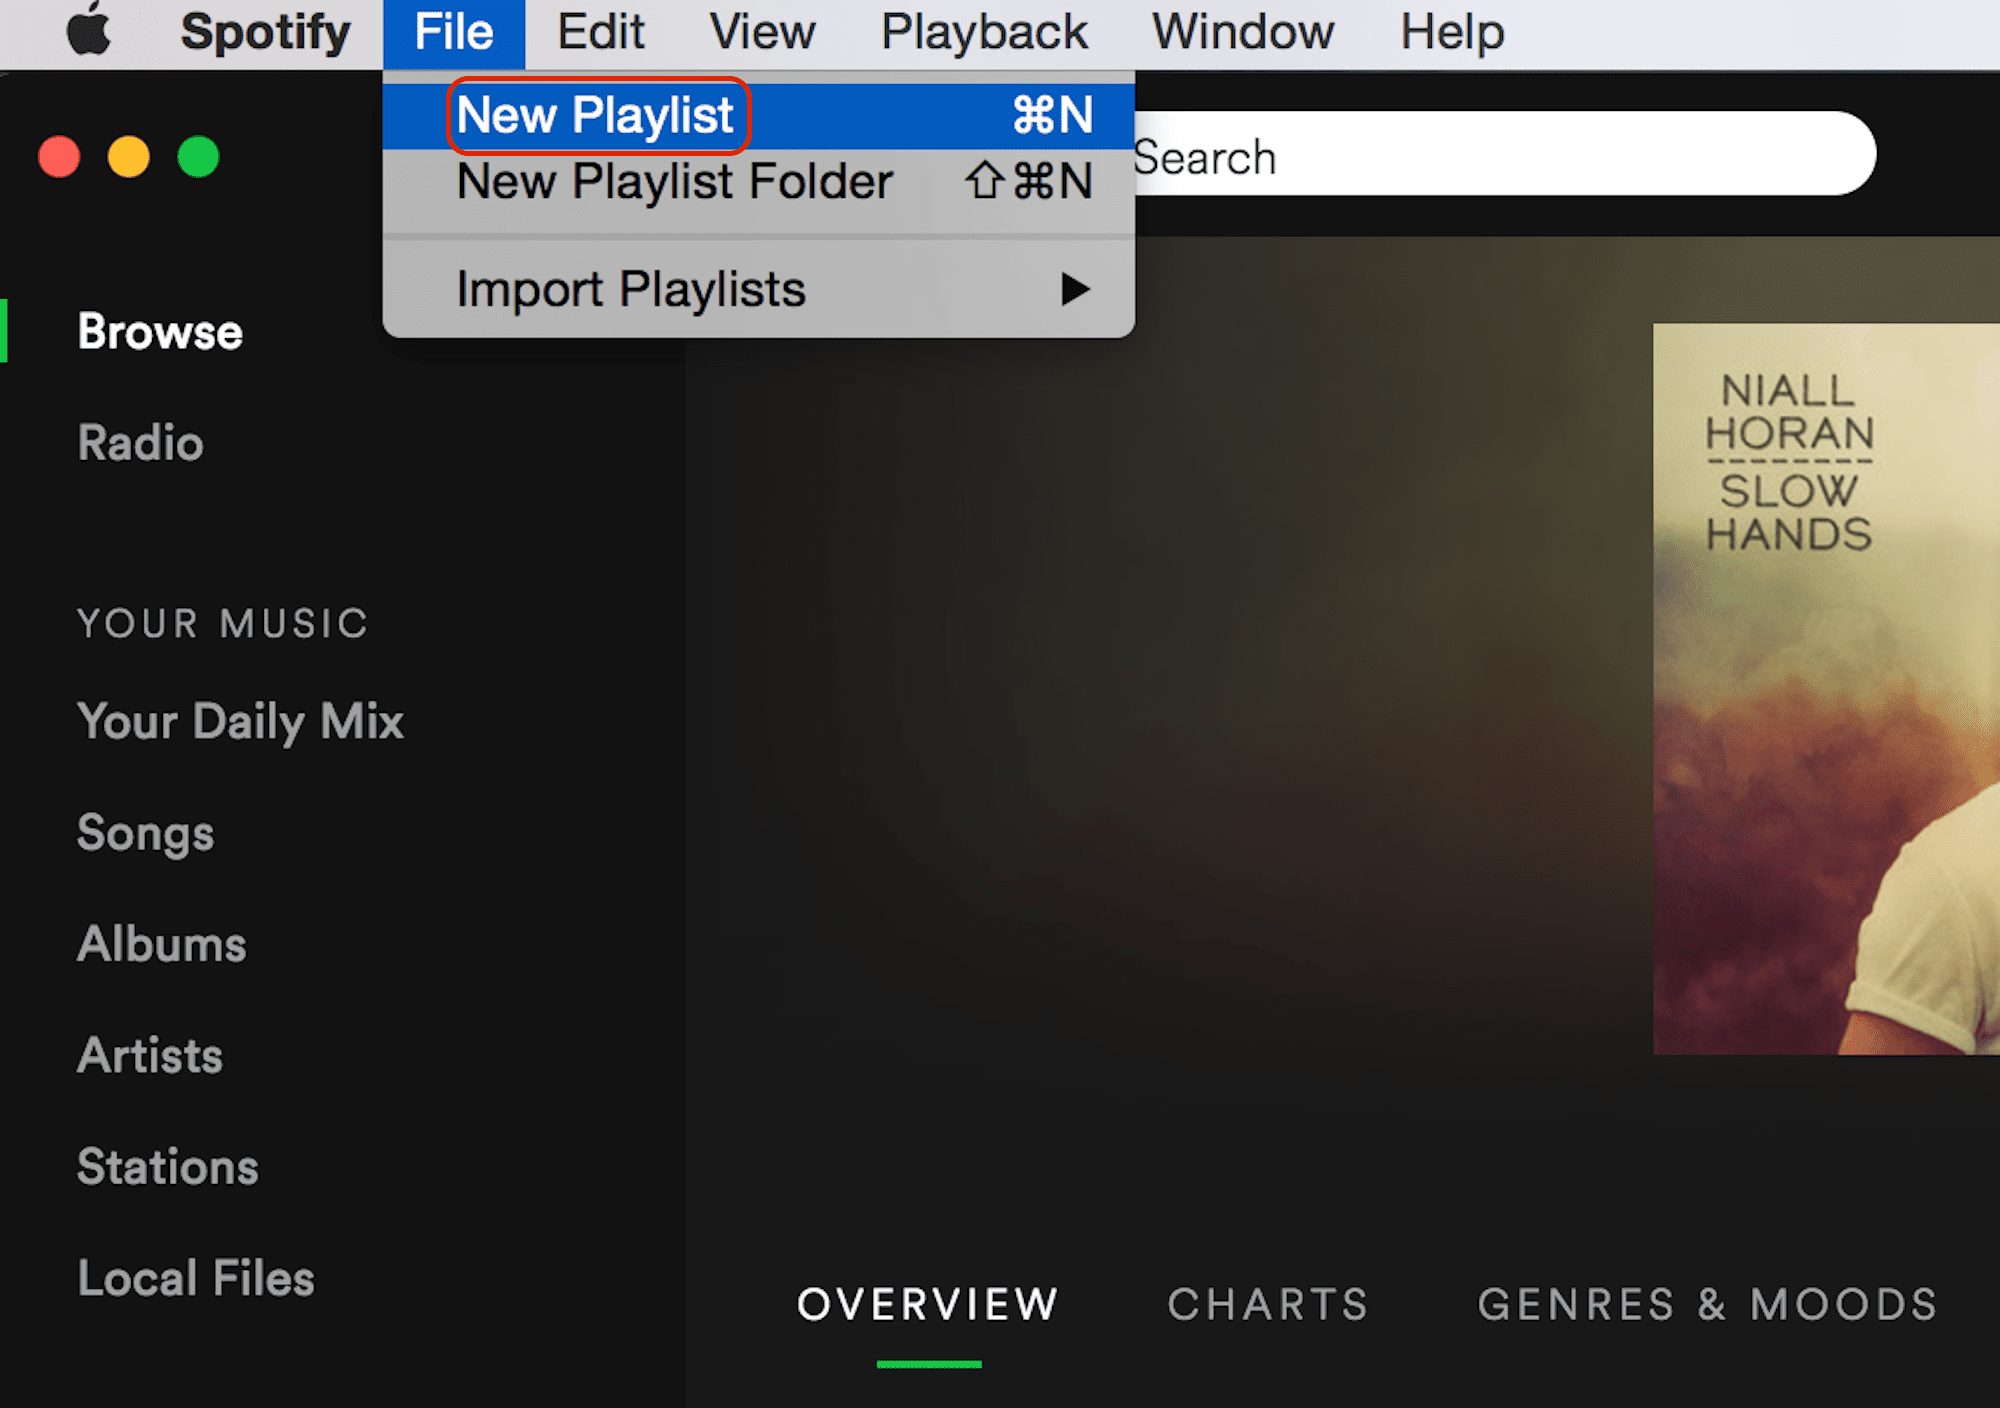Open the Playback menu
The height and width of the screenshot is (1408, 2000).
click(x=984, y=32)
